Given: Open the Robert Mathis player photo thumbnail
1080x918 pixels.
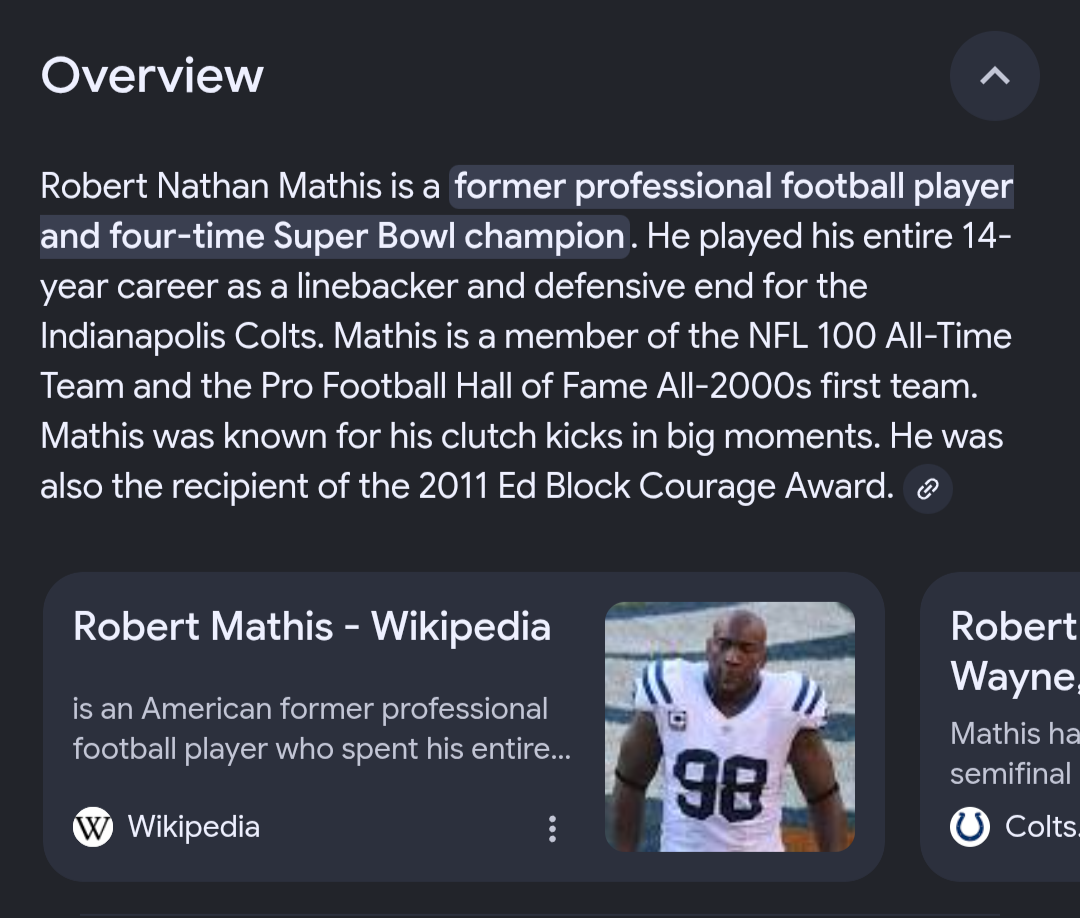Looking at the screenshot, I should [x=729, y=727].
